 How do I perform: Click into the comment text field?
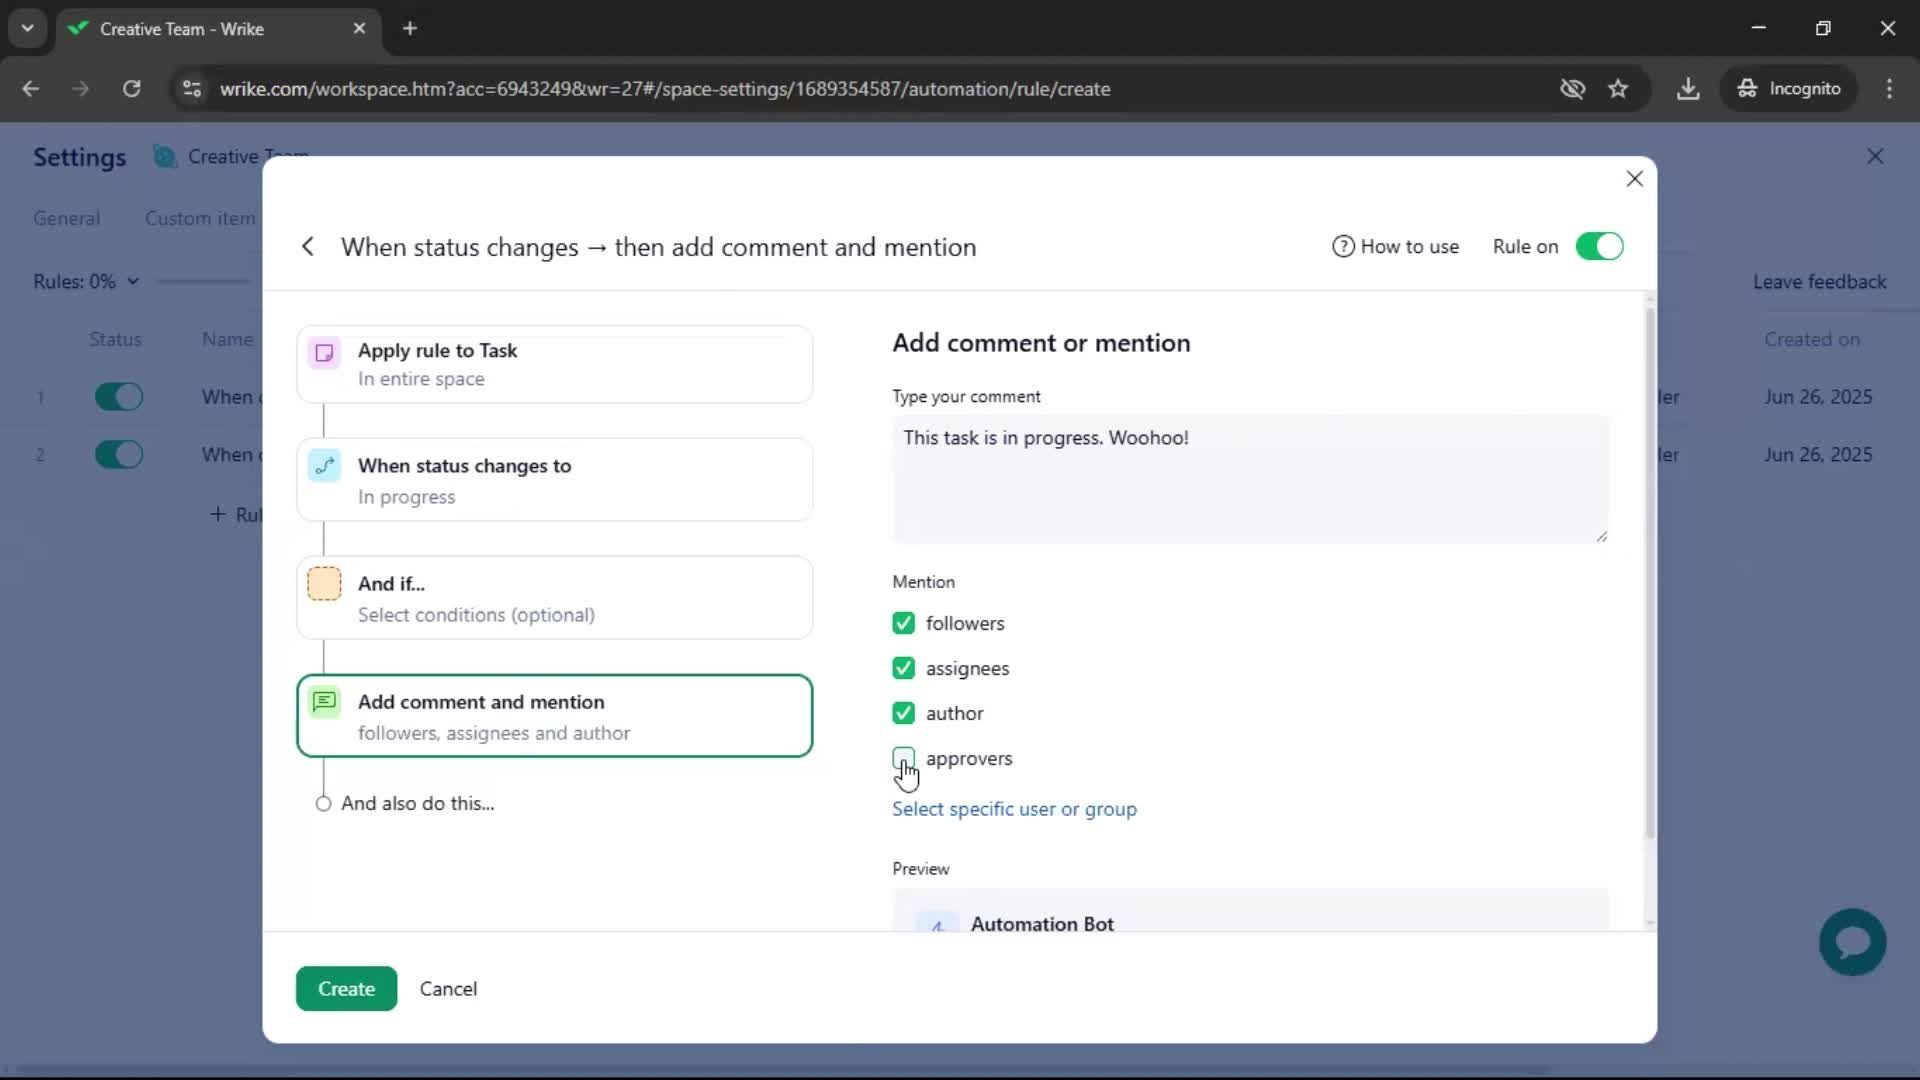click(x=1250, y=479)
